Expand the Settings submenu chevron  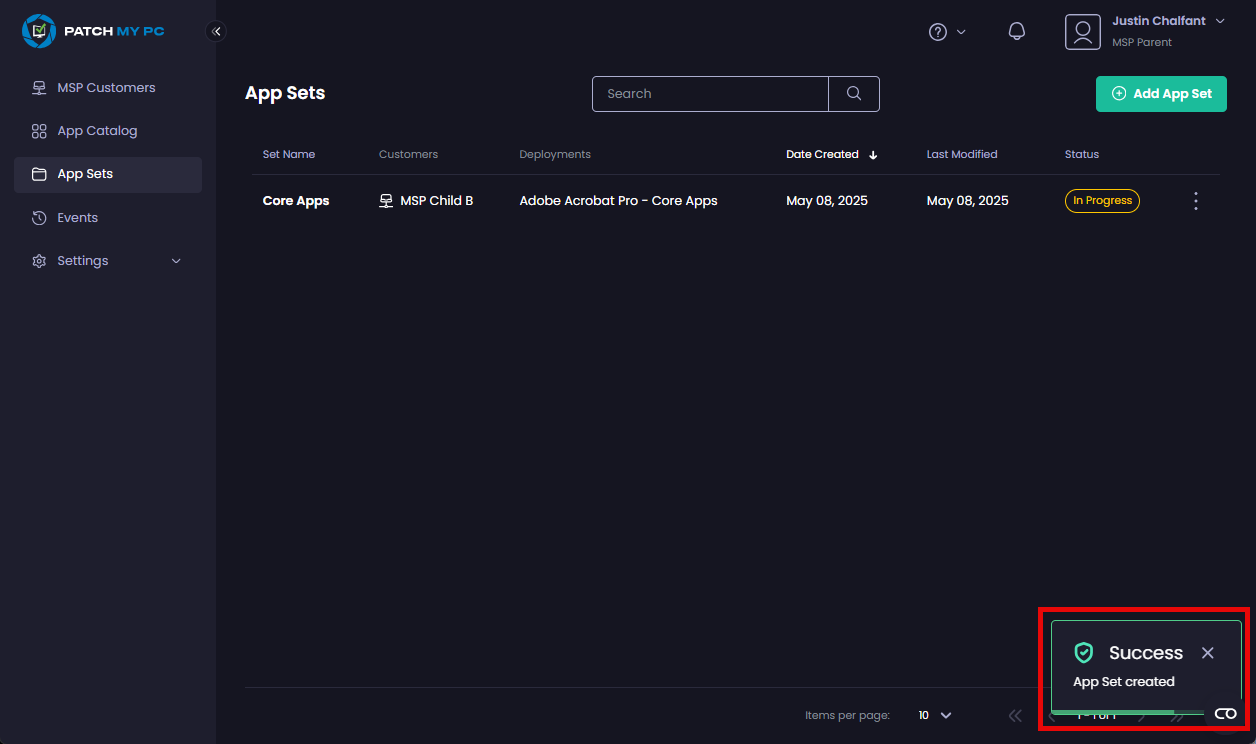(x=176, y=260)
